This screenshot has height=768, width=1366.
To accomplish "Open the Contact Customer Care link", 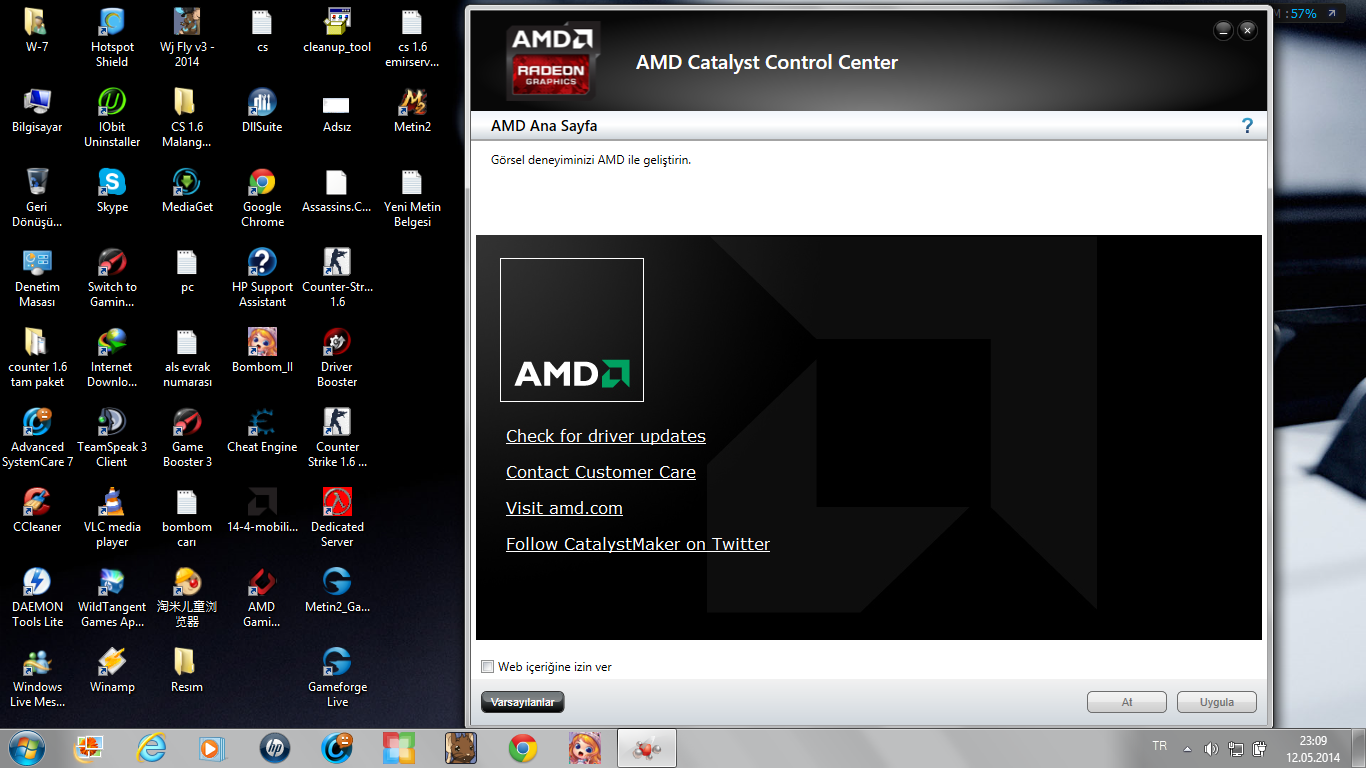I will [x=600, y=472].
